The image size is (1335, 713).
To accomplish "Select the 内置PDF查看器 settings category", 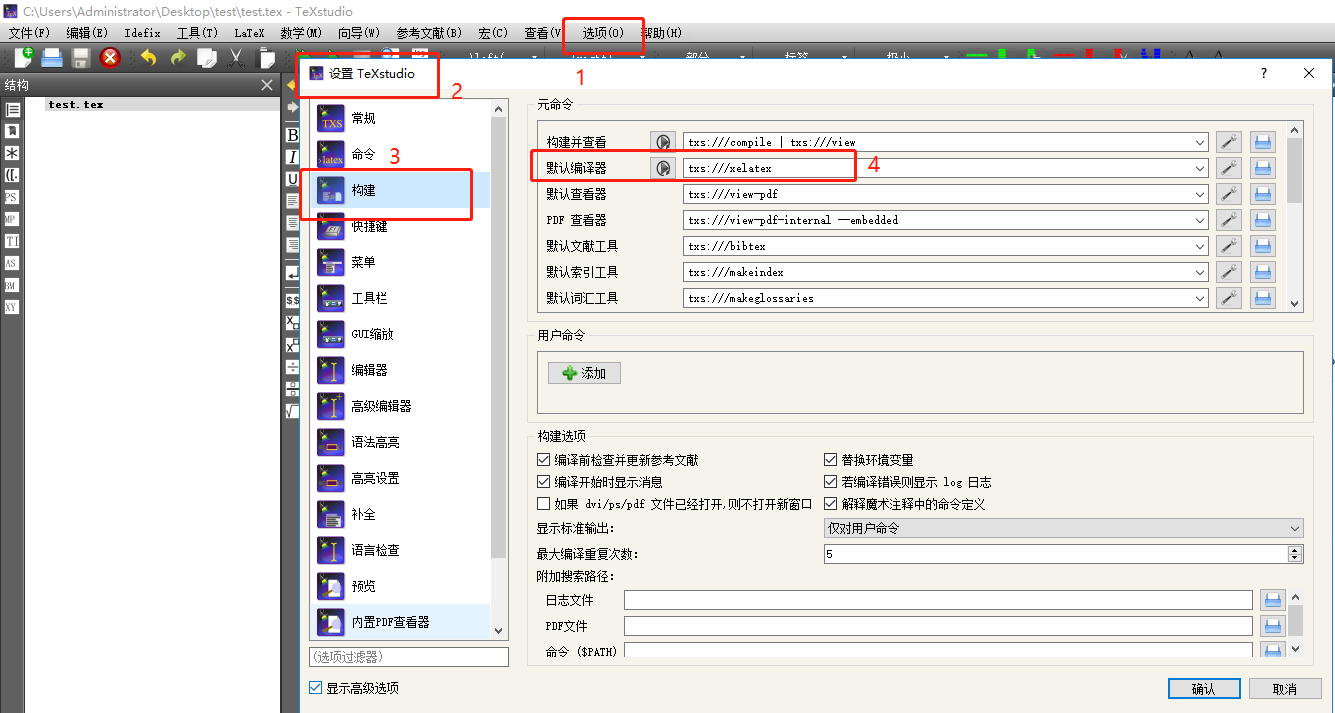I will tap(400, 622).
